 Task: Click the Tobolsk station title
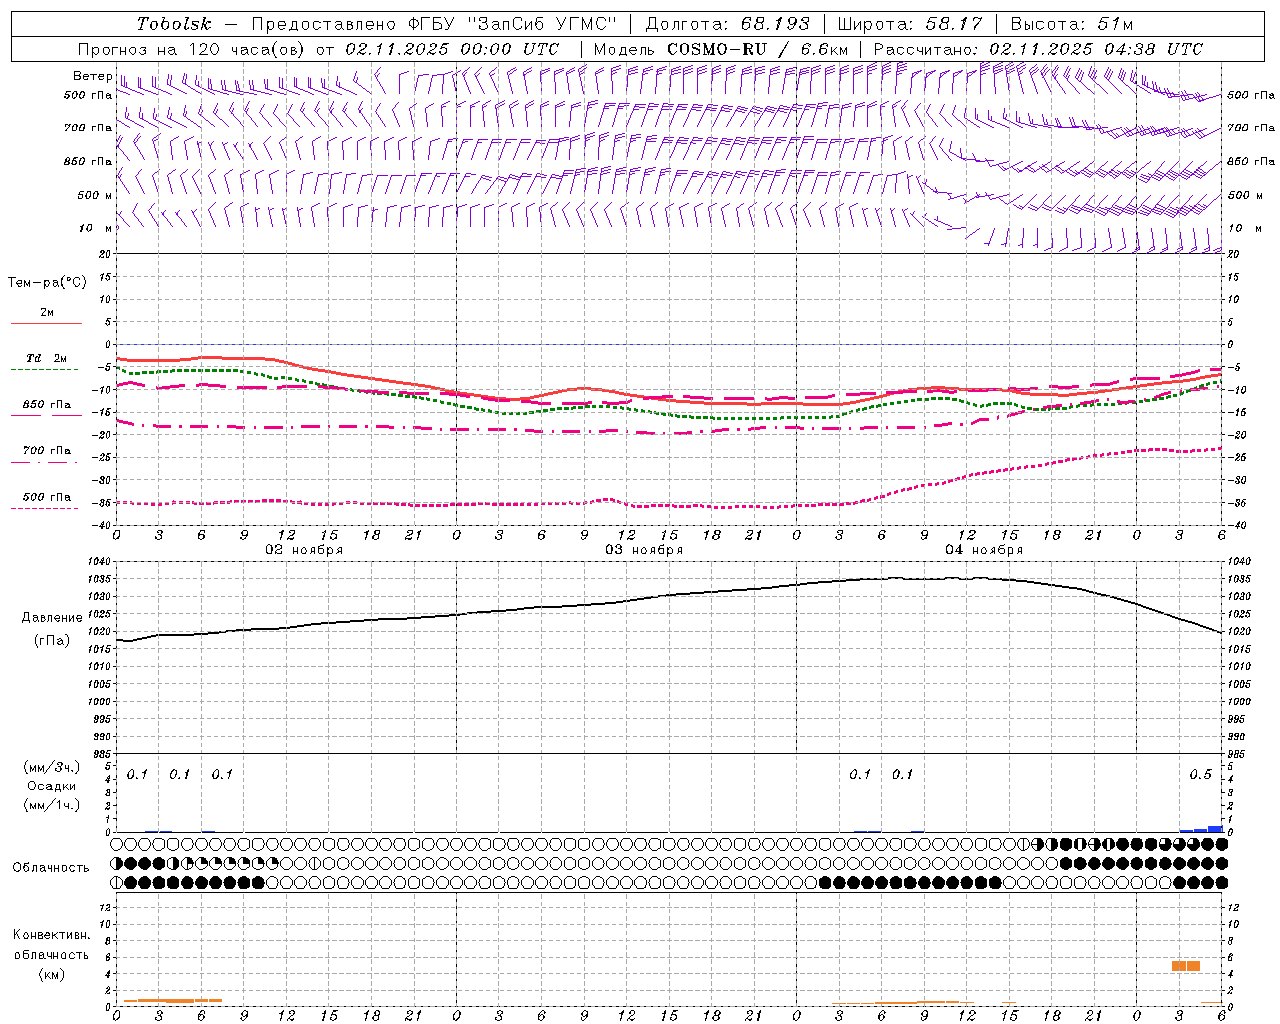pyautogui.click(x=174, y=24)
